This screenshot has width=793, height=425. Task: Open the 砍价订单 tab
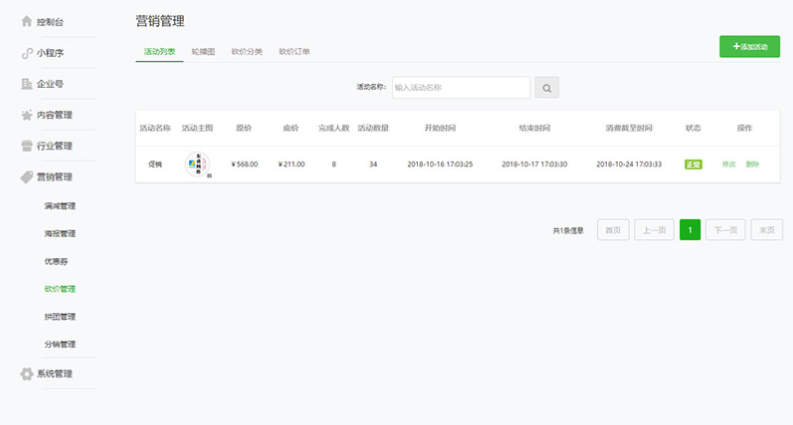(294, 51)
